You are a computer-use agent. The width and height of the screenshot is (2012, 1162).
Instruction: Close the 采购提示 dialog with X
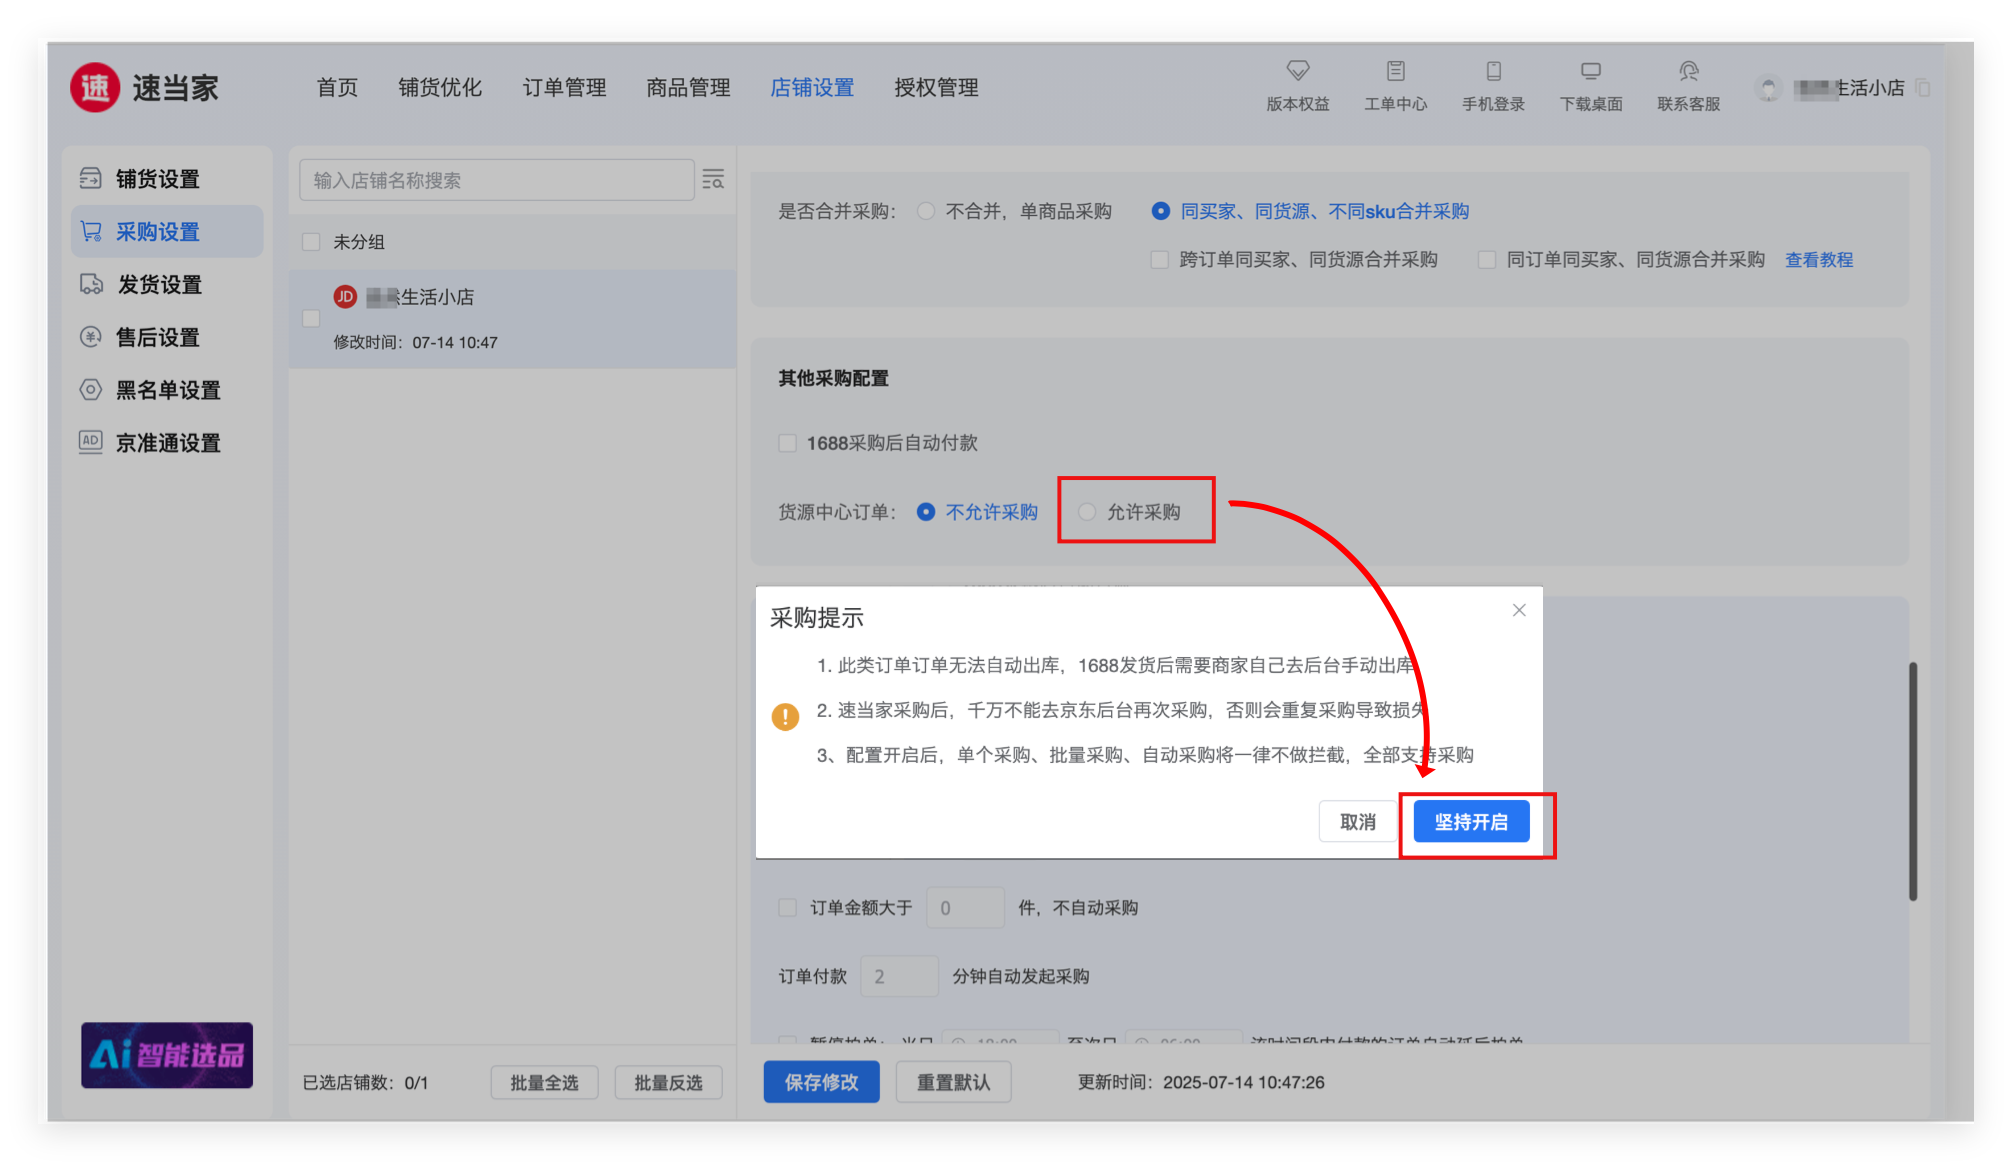(1518, 610)
